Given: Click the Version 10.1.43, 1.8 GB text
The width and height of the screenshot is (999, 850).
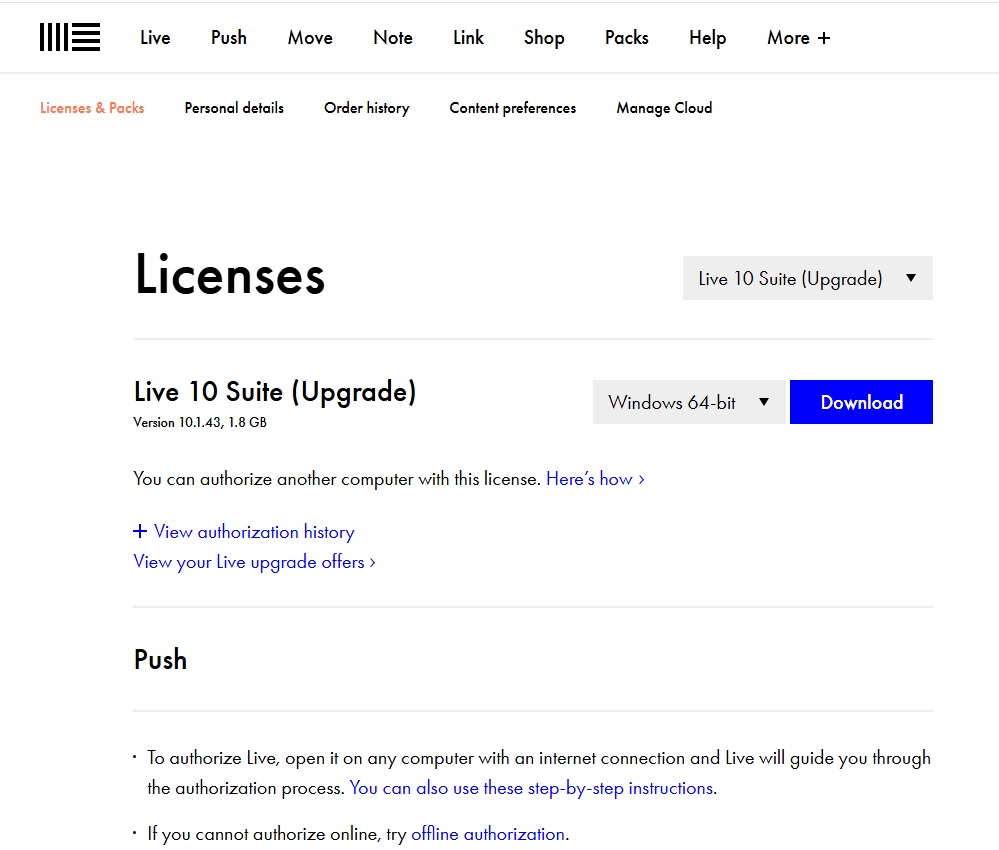Looking at the screenshot, I should coord(200,422).
